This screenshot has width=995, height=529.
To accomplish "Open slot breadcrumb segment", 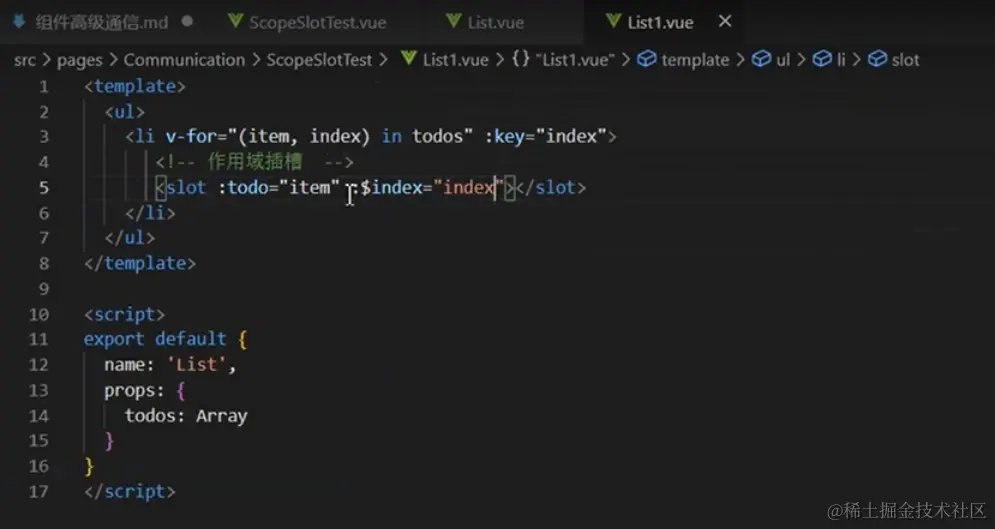I will tap(906, 60).
